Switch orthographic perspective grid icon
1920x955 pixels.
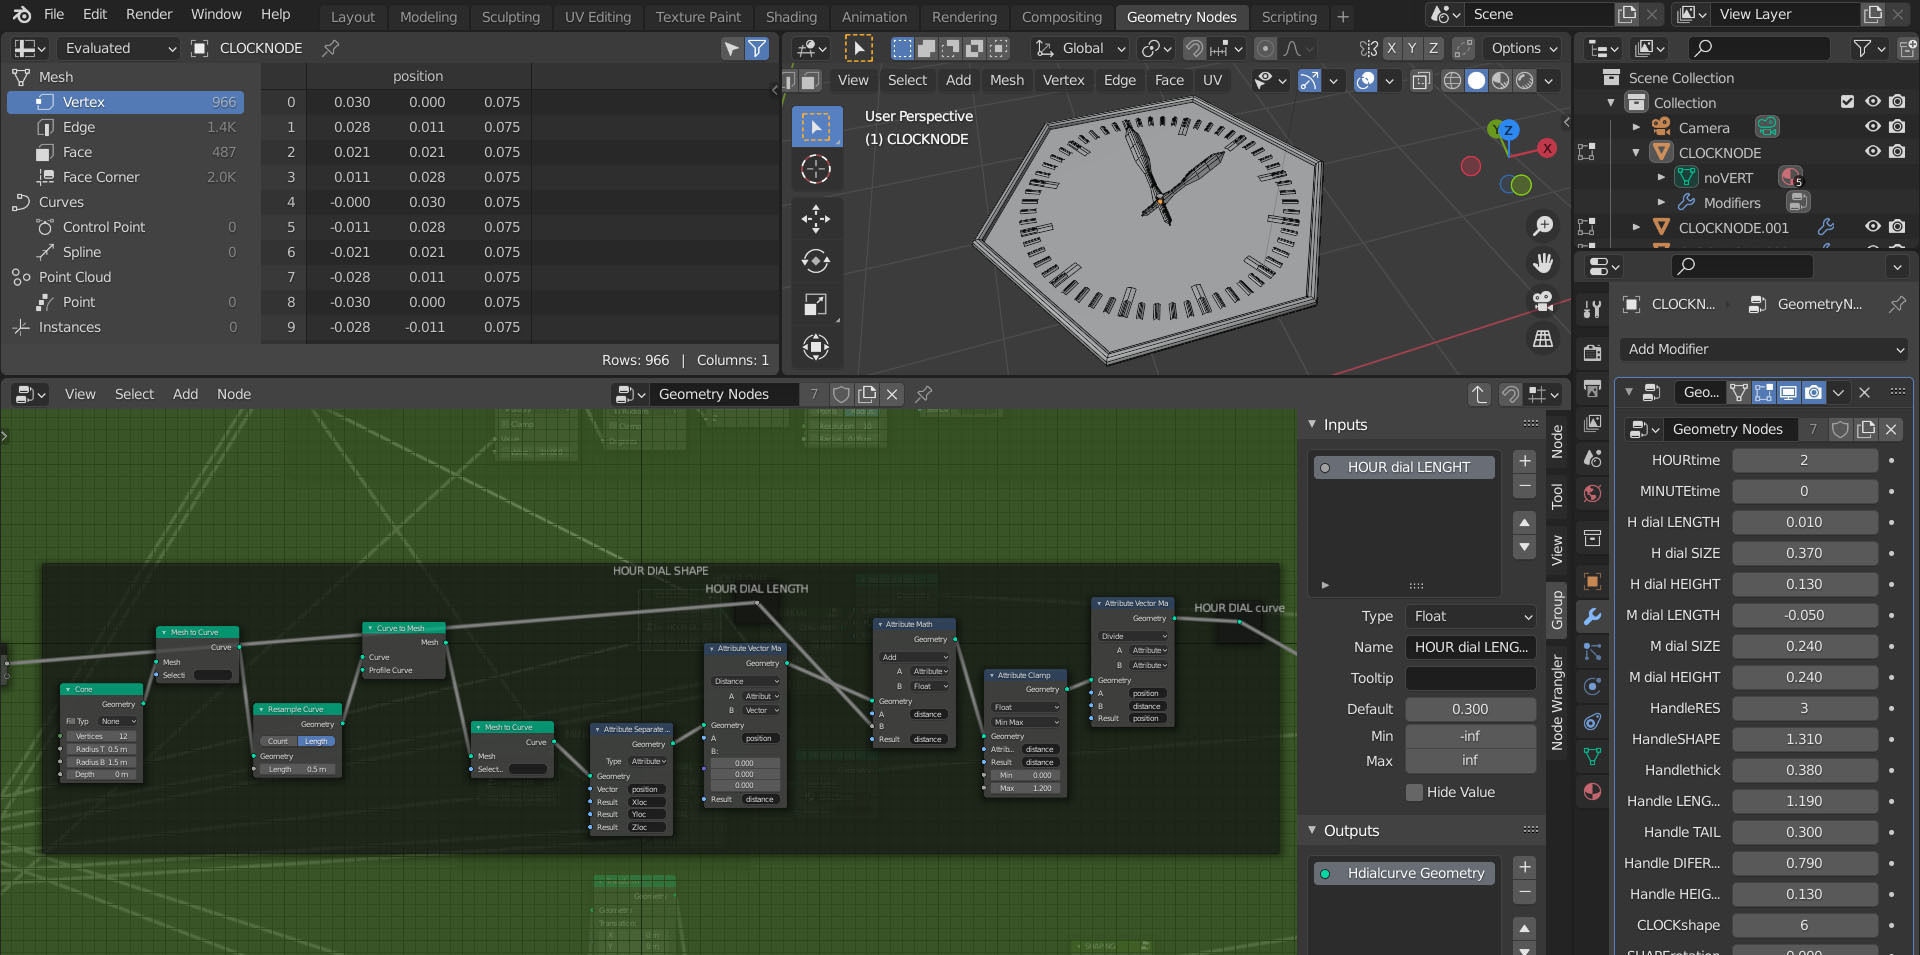1543,339
